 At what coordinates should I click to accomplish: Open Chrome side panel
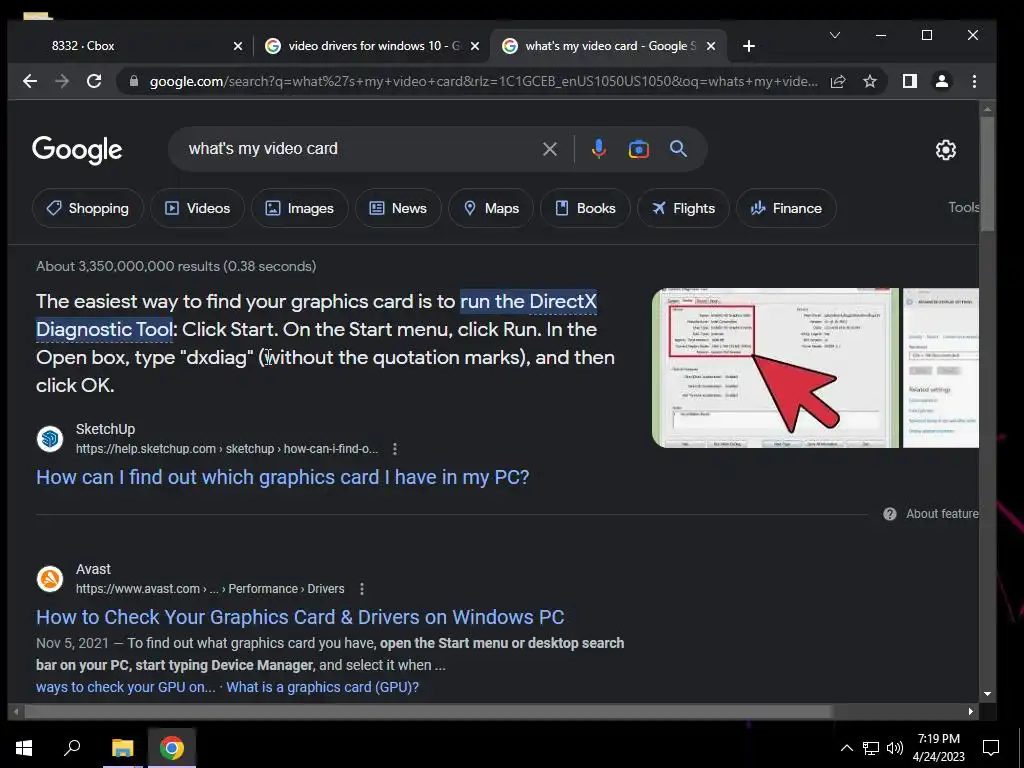click(910, 81)
